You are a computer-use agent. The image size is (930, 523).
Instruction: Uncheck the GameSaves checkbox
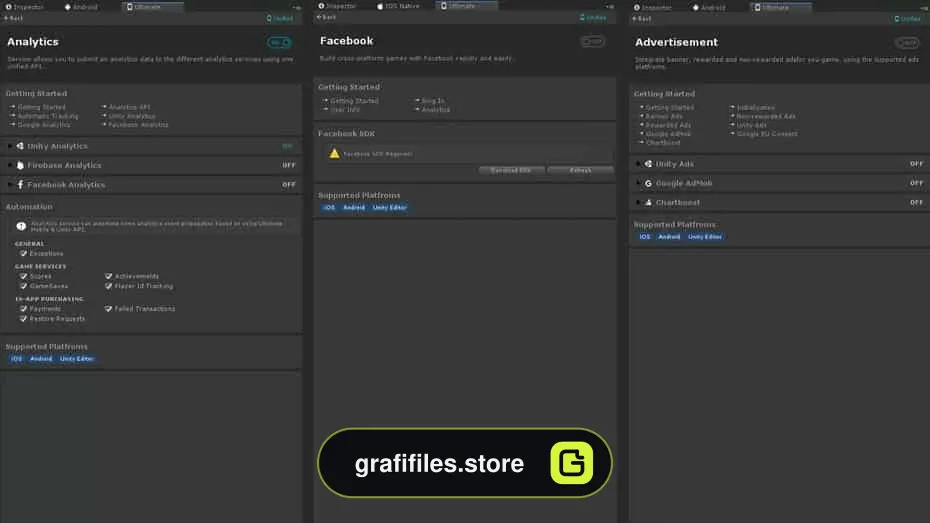[23, 286]
